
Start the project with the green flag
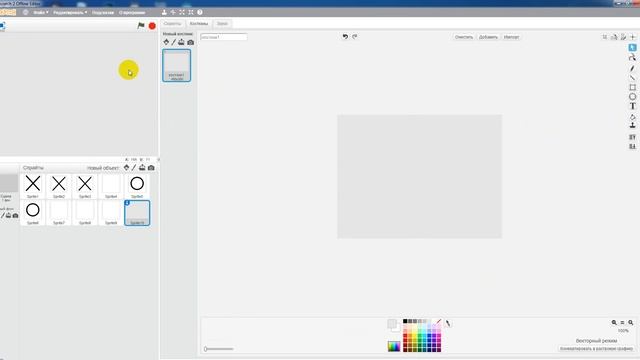pyautogui.click(x=141, y=25)
